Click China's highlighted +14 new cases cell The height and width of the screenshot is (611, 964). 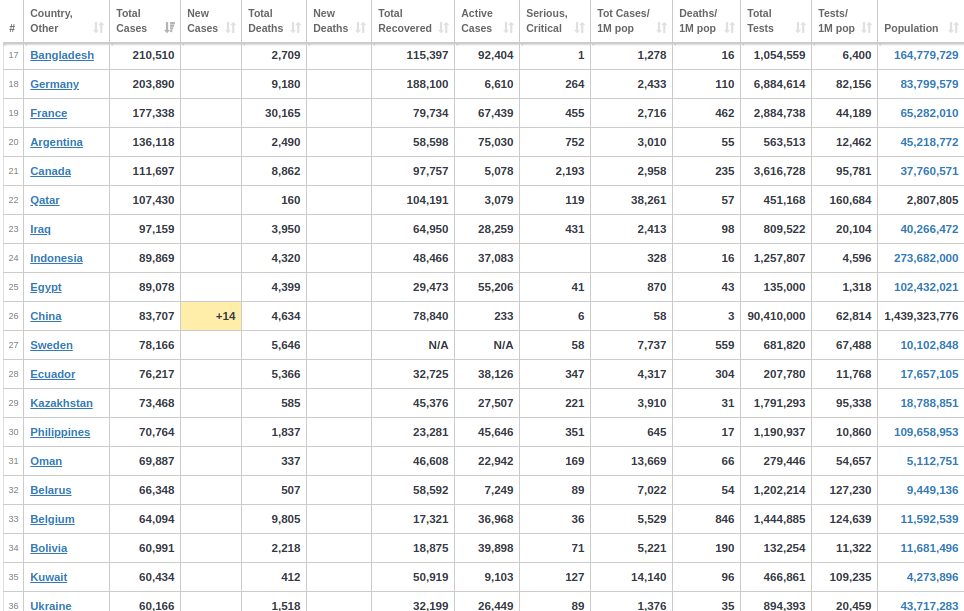click(x=211, y=316)
